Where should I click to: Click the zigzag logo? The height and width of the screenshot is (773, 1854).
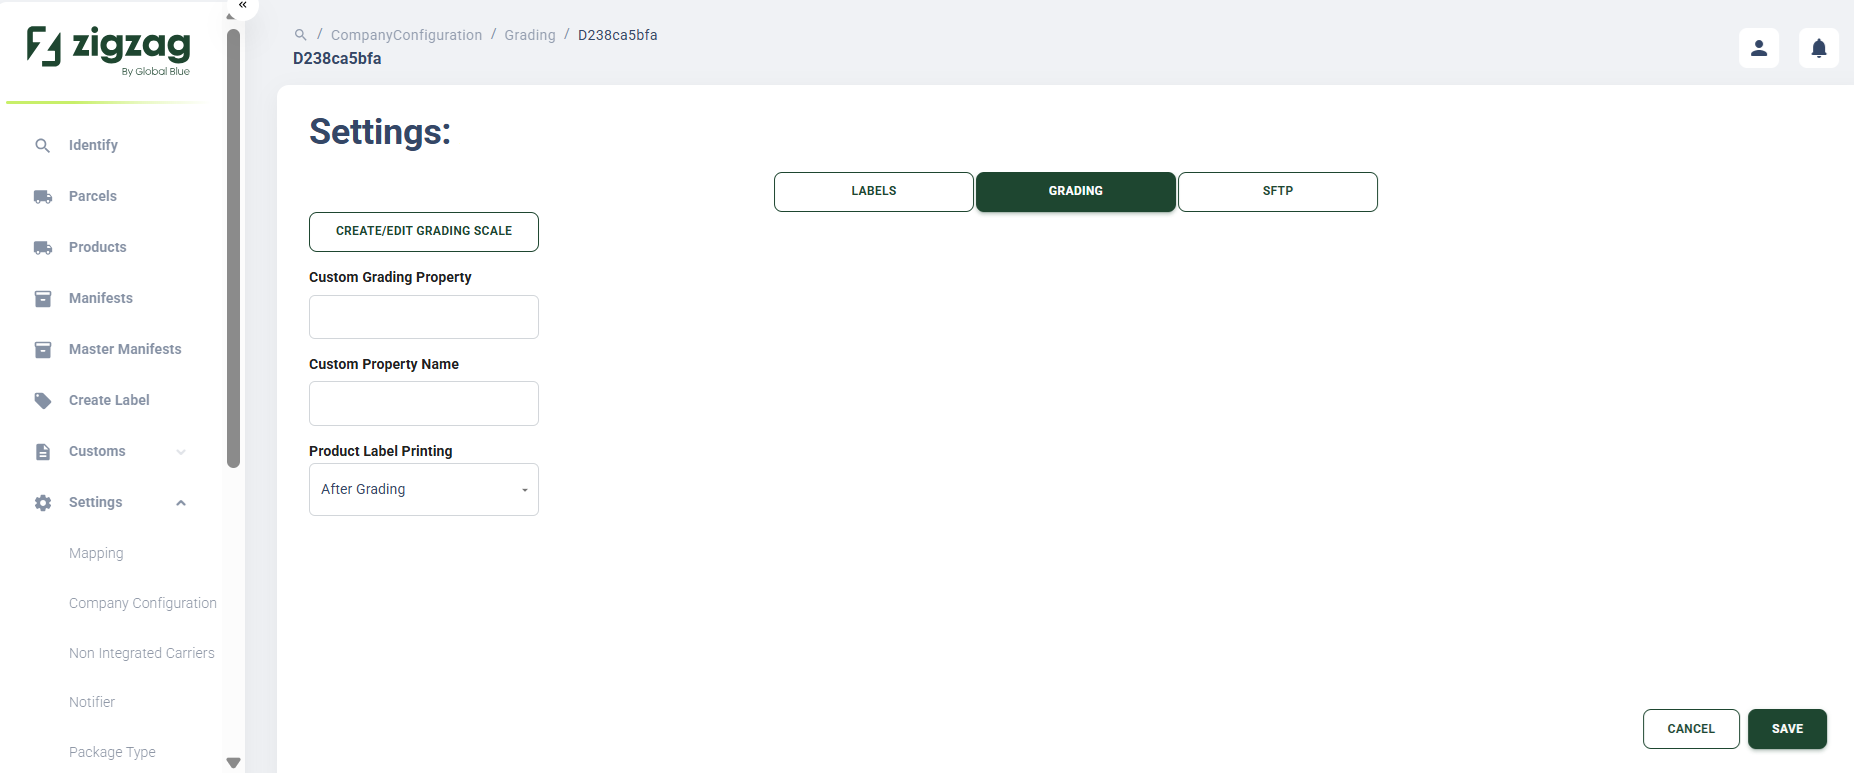click(x=109, y=50)
